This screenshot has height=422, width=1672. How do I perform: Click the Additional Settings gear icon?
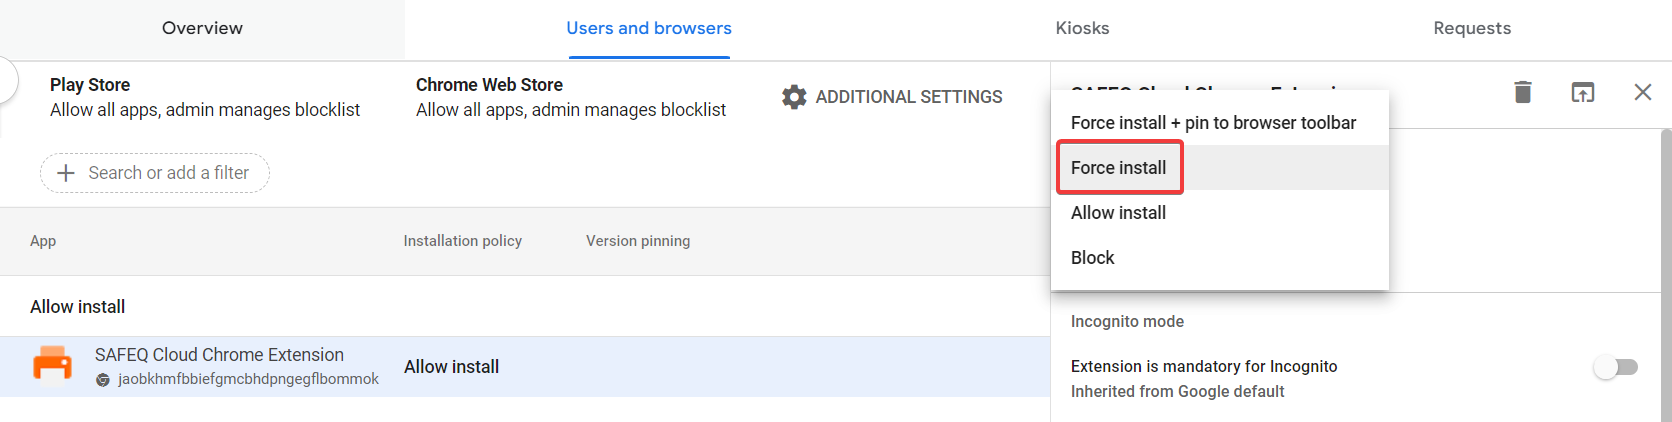tap(794, 97)
